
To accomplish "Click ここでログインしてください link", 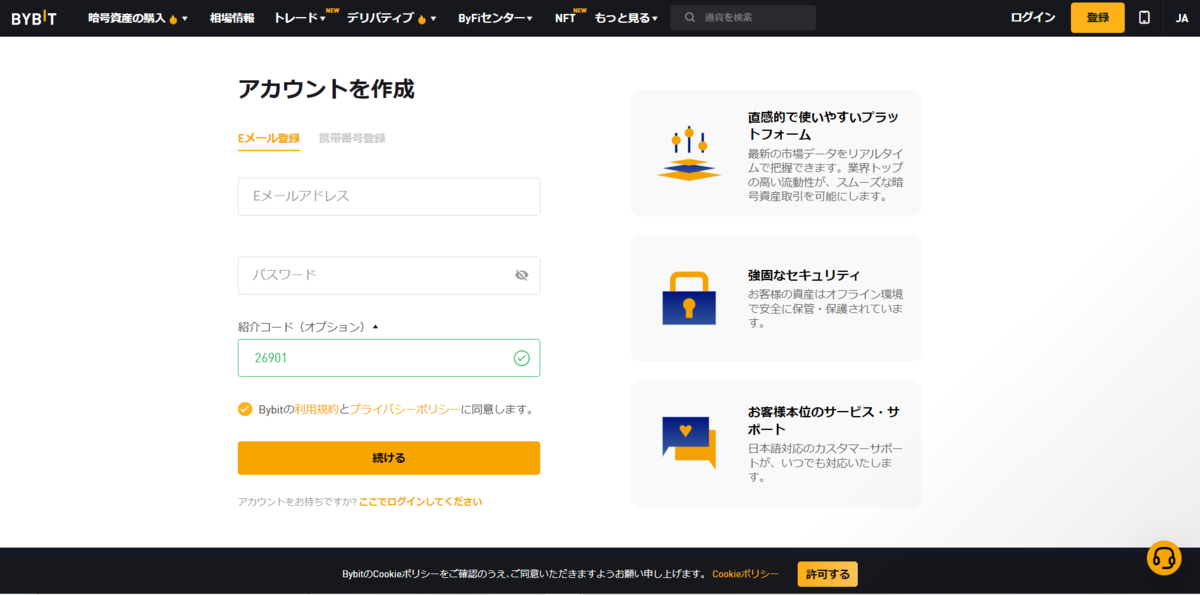I will (421, 502).
